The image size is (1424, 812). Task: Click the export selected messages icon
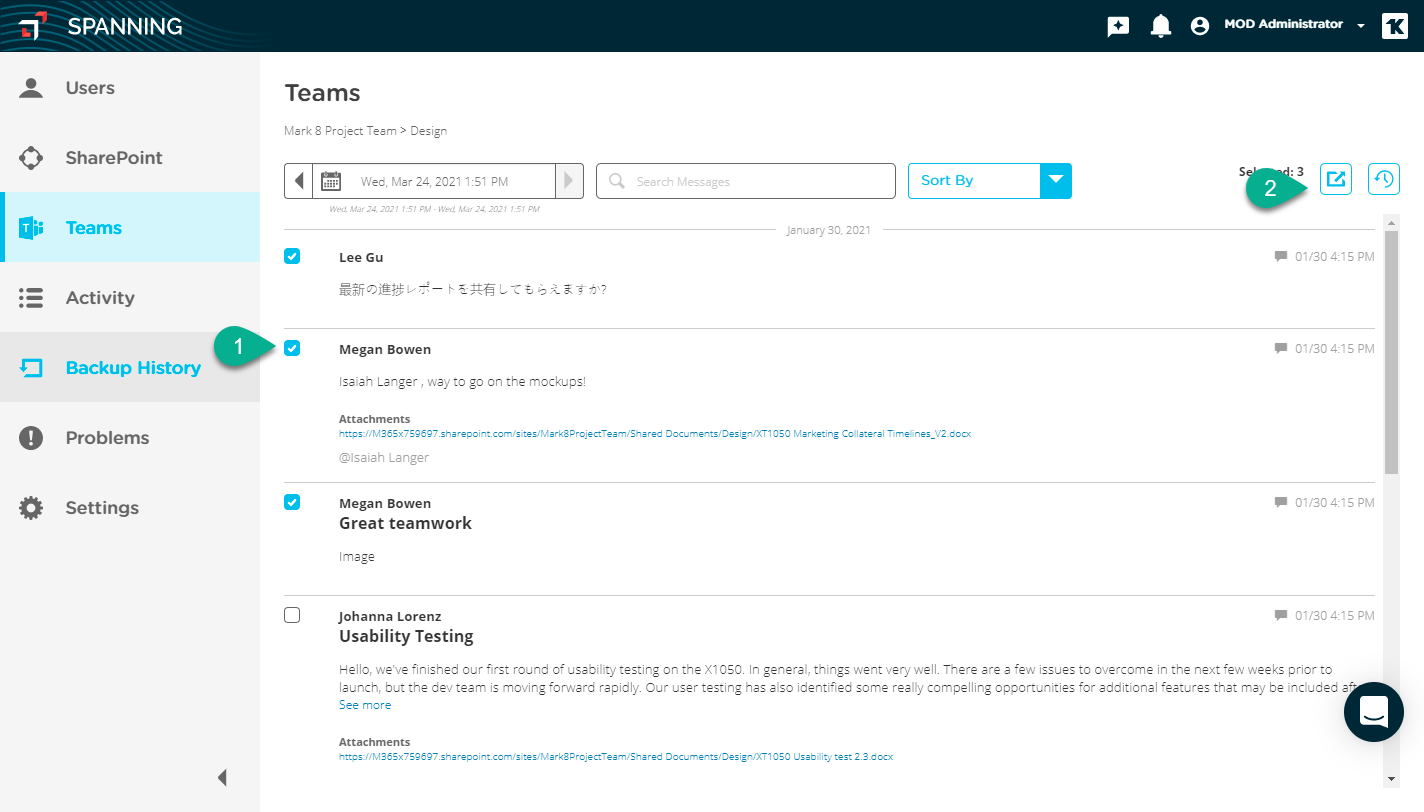1336,179
